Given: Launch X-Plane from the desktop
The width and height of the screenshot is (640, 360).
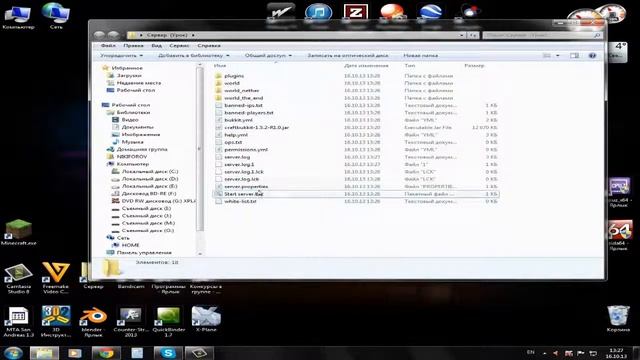Looking at the screenshot, I should coord(206,320).
